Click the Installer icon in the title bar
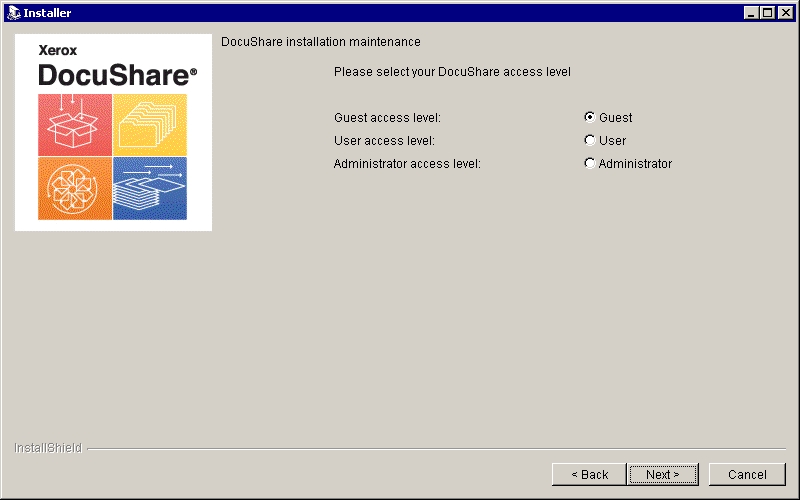Screen dimensions: 800x500 [x=13, y=13]
